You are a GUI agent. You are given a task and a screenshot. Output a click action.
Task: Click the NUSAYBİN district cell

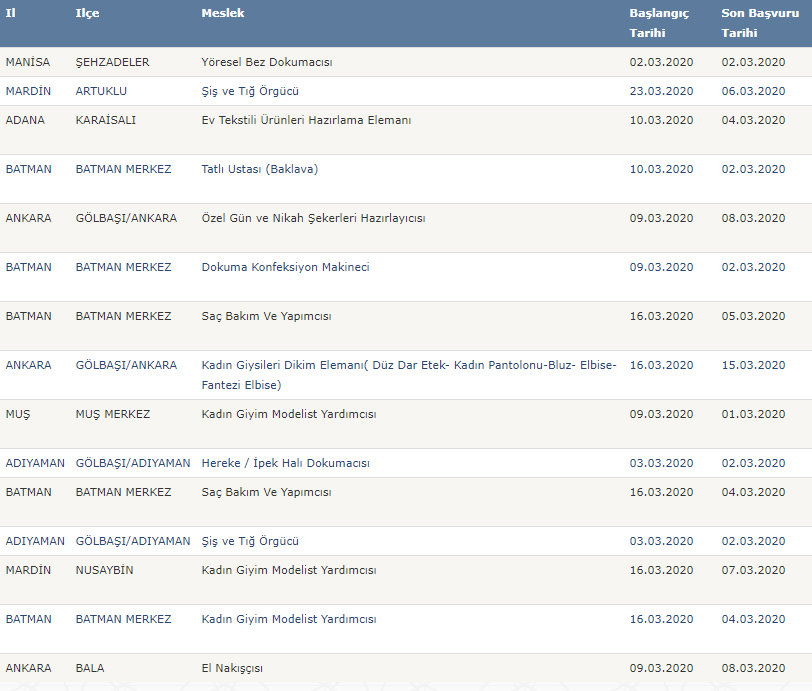[x=104, y=570]
